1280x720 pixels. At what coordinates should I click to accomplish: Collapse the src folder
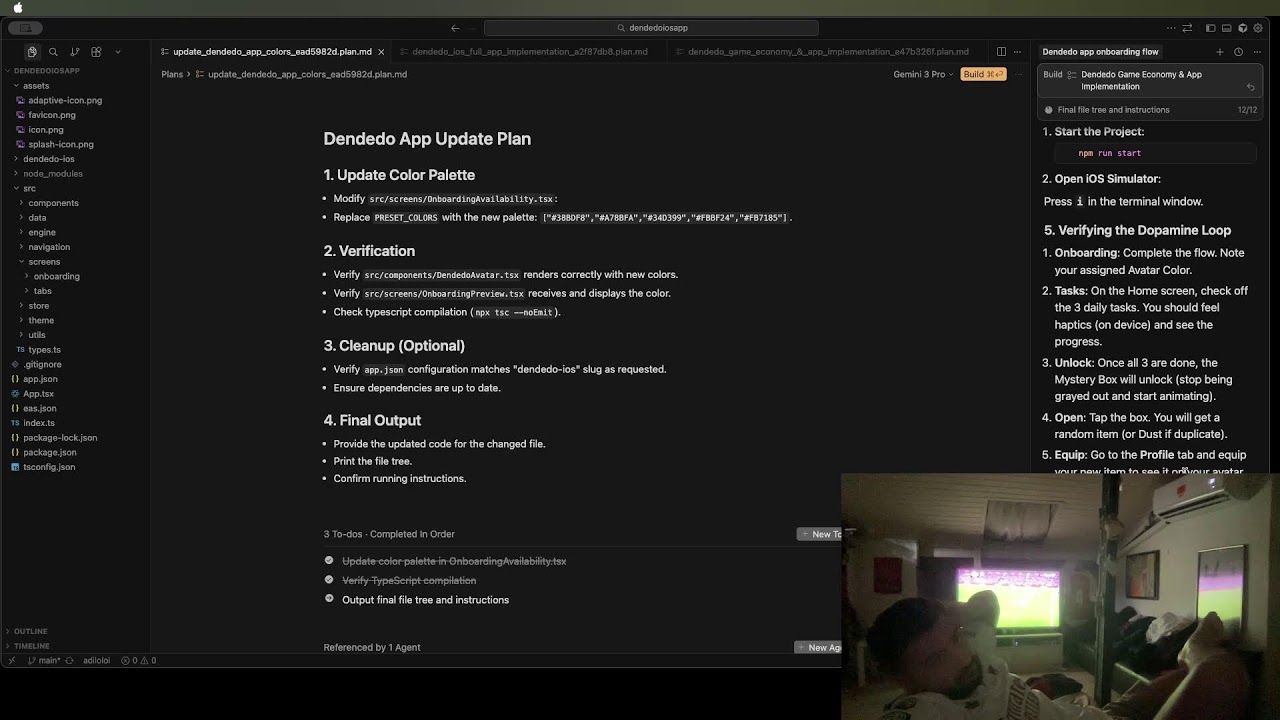tap(29, 188)
